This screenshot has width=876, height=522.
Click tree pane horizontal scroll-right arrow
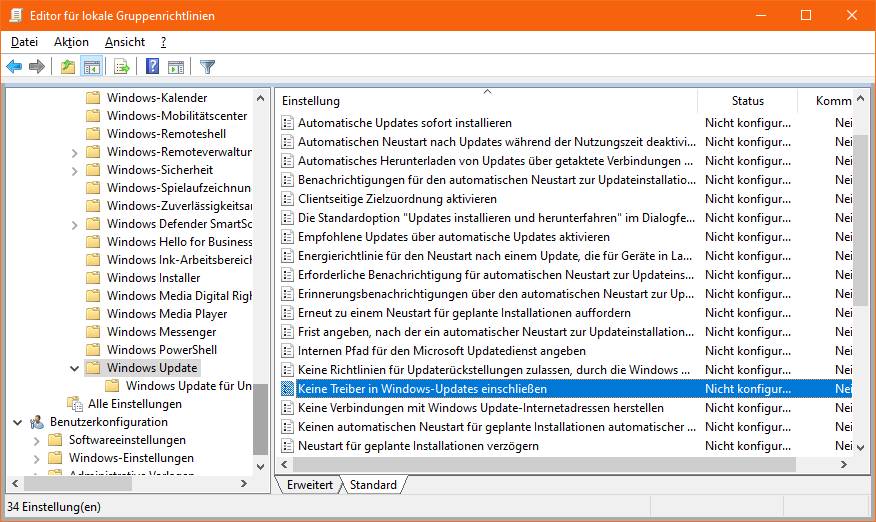coord(244,483)
